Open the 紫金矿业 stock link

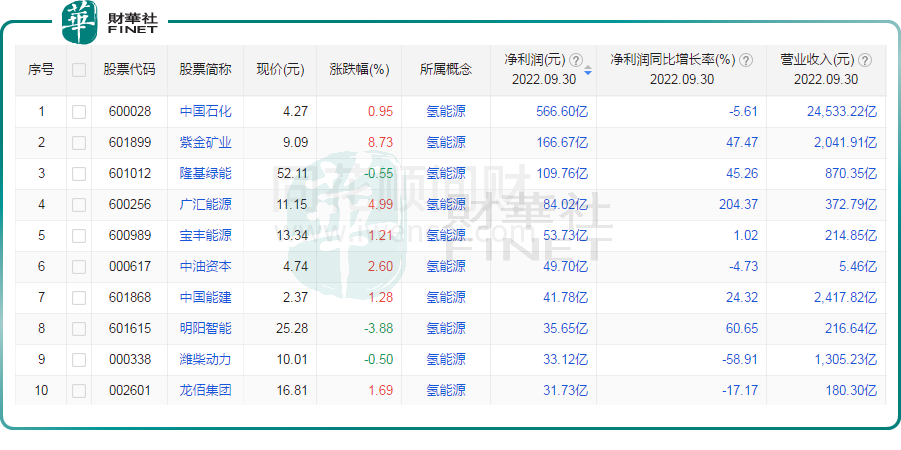206,142
